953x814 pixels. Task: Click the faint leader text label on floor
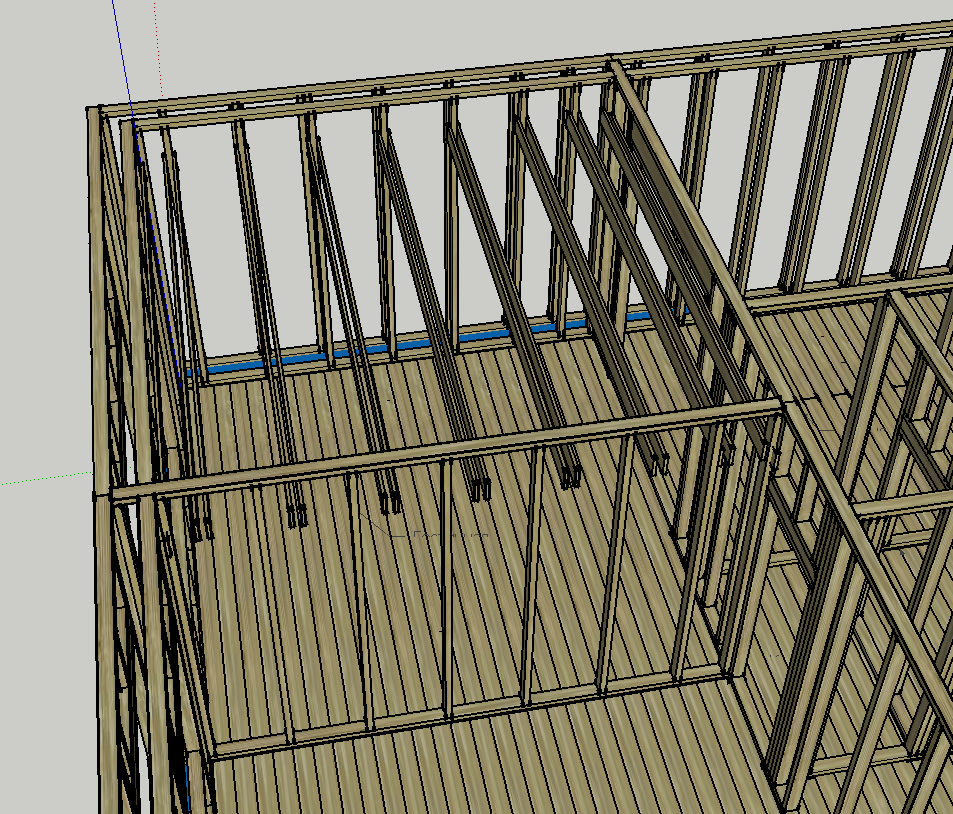(450, 534)
